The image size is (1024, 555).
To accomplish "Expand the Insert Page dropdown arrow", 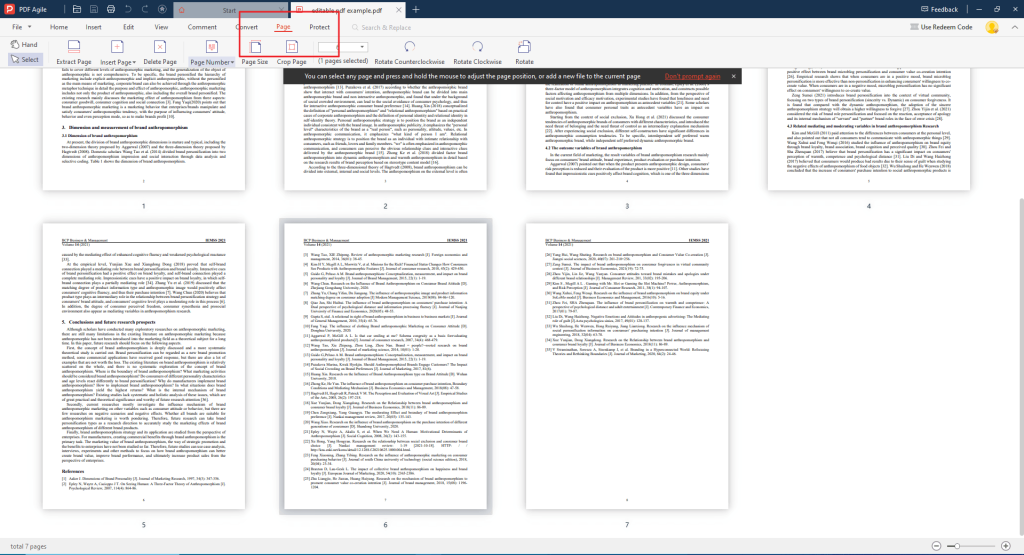I will [x=134, y=63].
